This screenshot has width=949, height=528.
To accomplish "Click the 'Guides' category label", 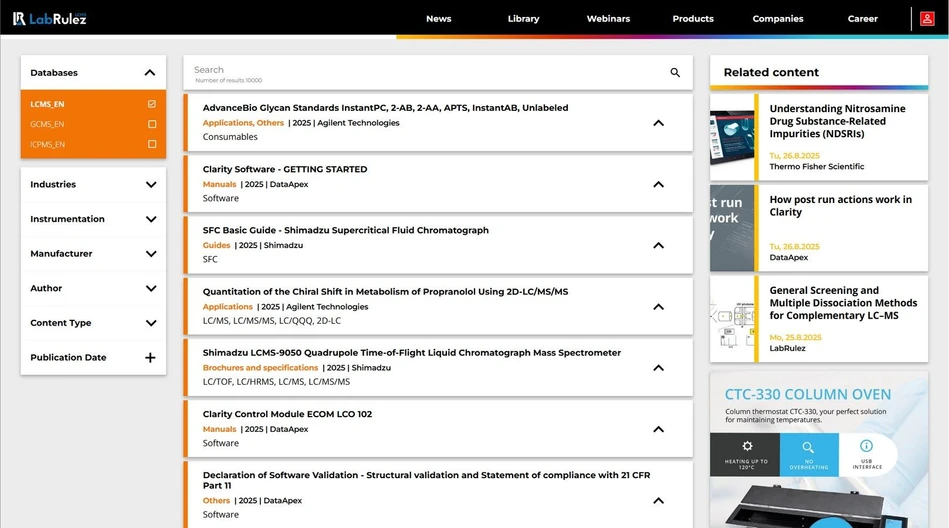I will click(x=217, y=245).
